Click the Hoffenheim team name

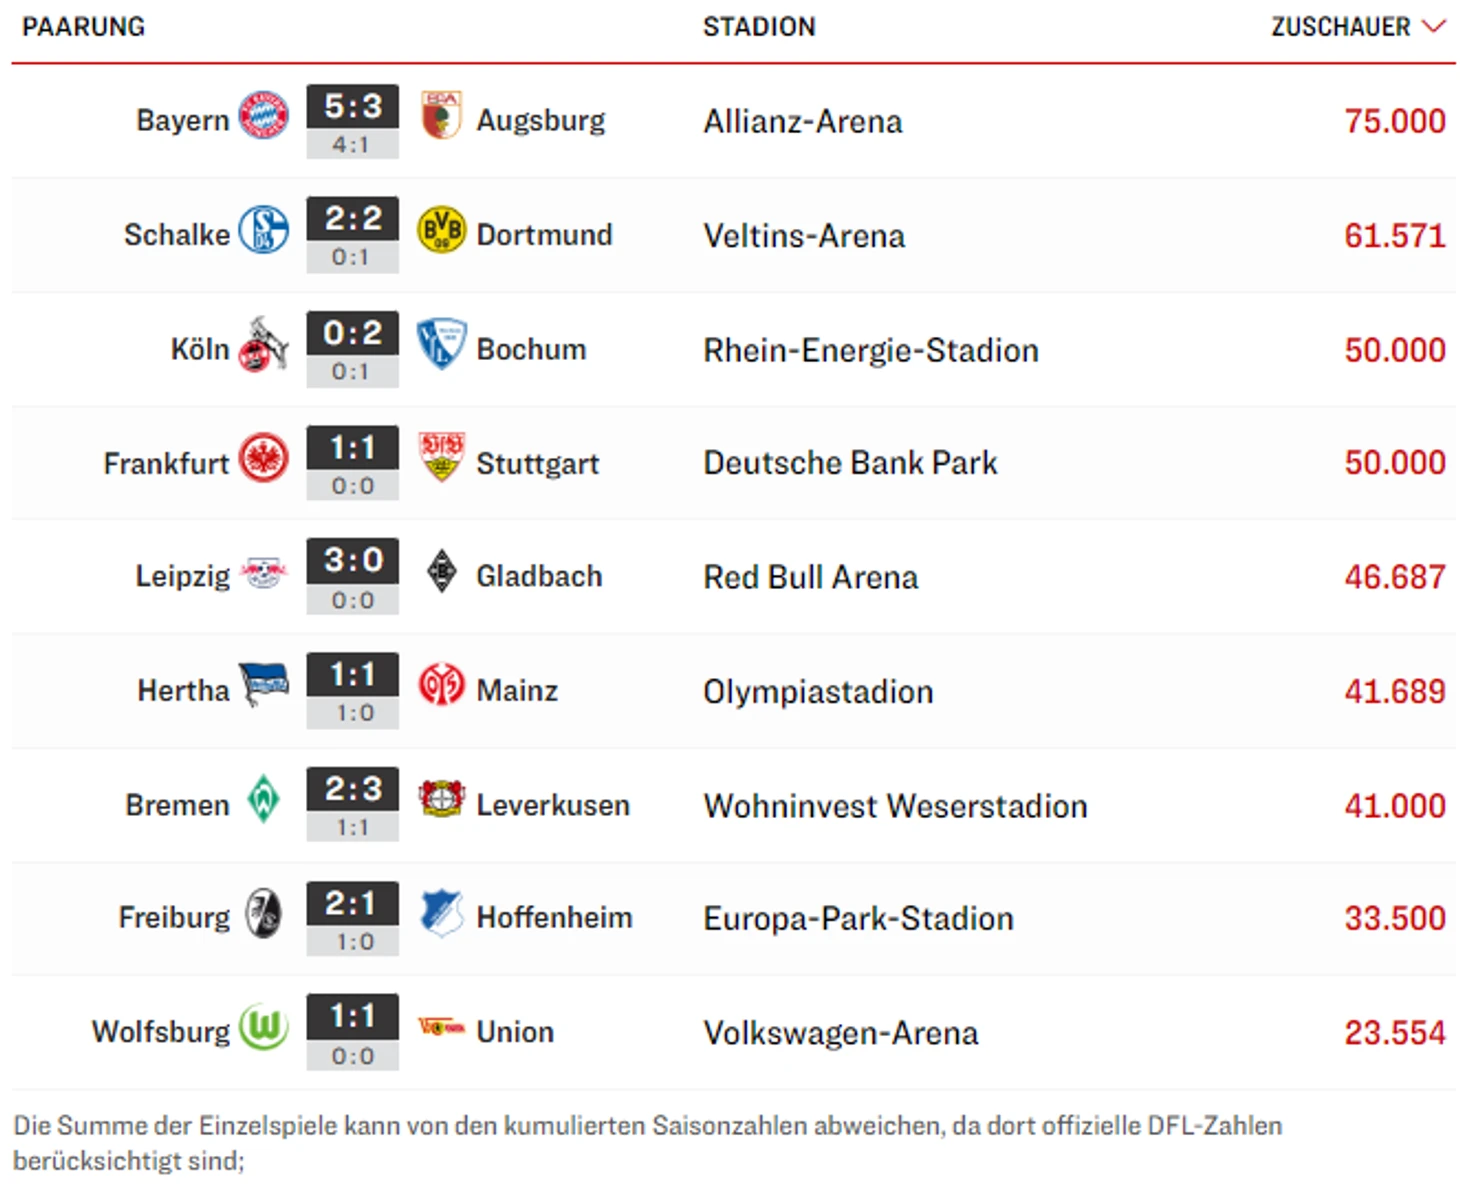click(x=554, y=918)
